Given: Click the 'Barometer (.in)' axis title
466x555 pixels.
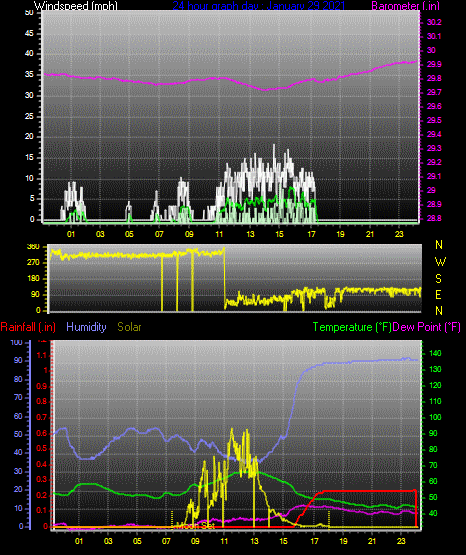Looking at the screenshot, I should click(406, 6).
